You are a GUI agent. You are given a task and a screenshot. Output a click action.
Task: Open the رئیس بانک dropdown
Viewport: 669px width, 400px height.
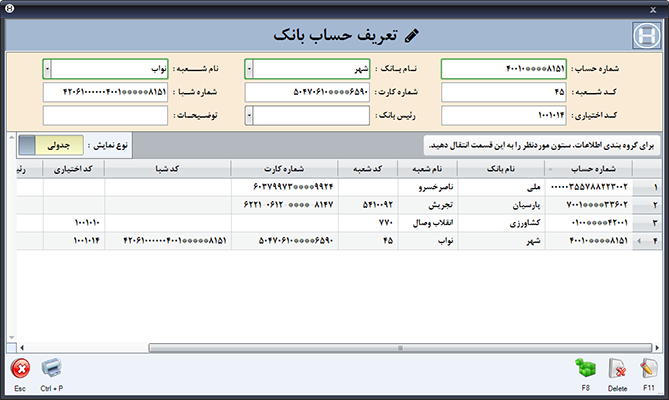coord(249,116)
